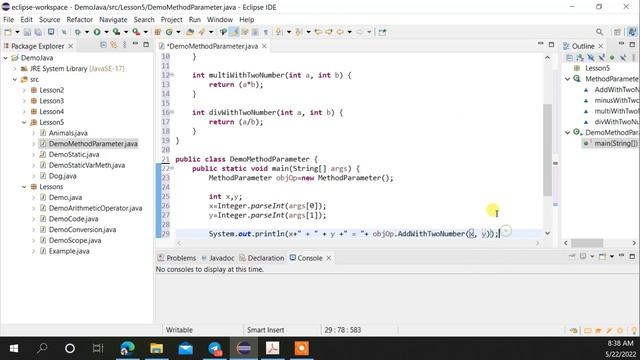Click the New Java Package icon
640x360 pixels.
click(x=158, y=32)
